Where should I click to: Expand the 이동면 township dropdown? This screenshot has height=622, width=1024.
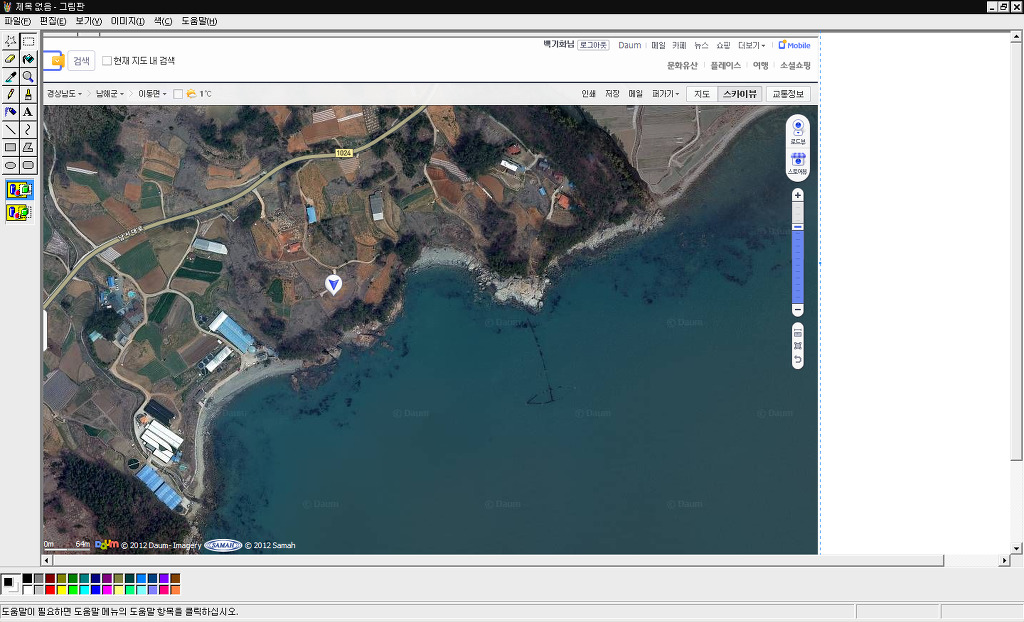(152, 93)
